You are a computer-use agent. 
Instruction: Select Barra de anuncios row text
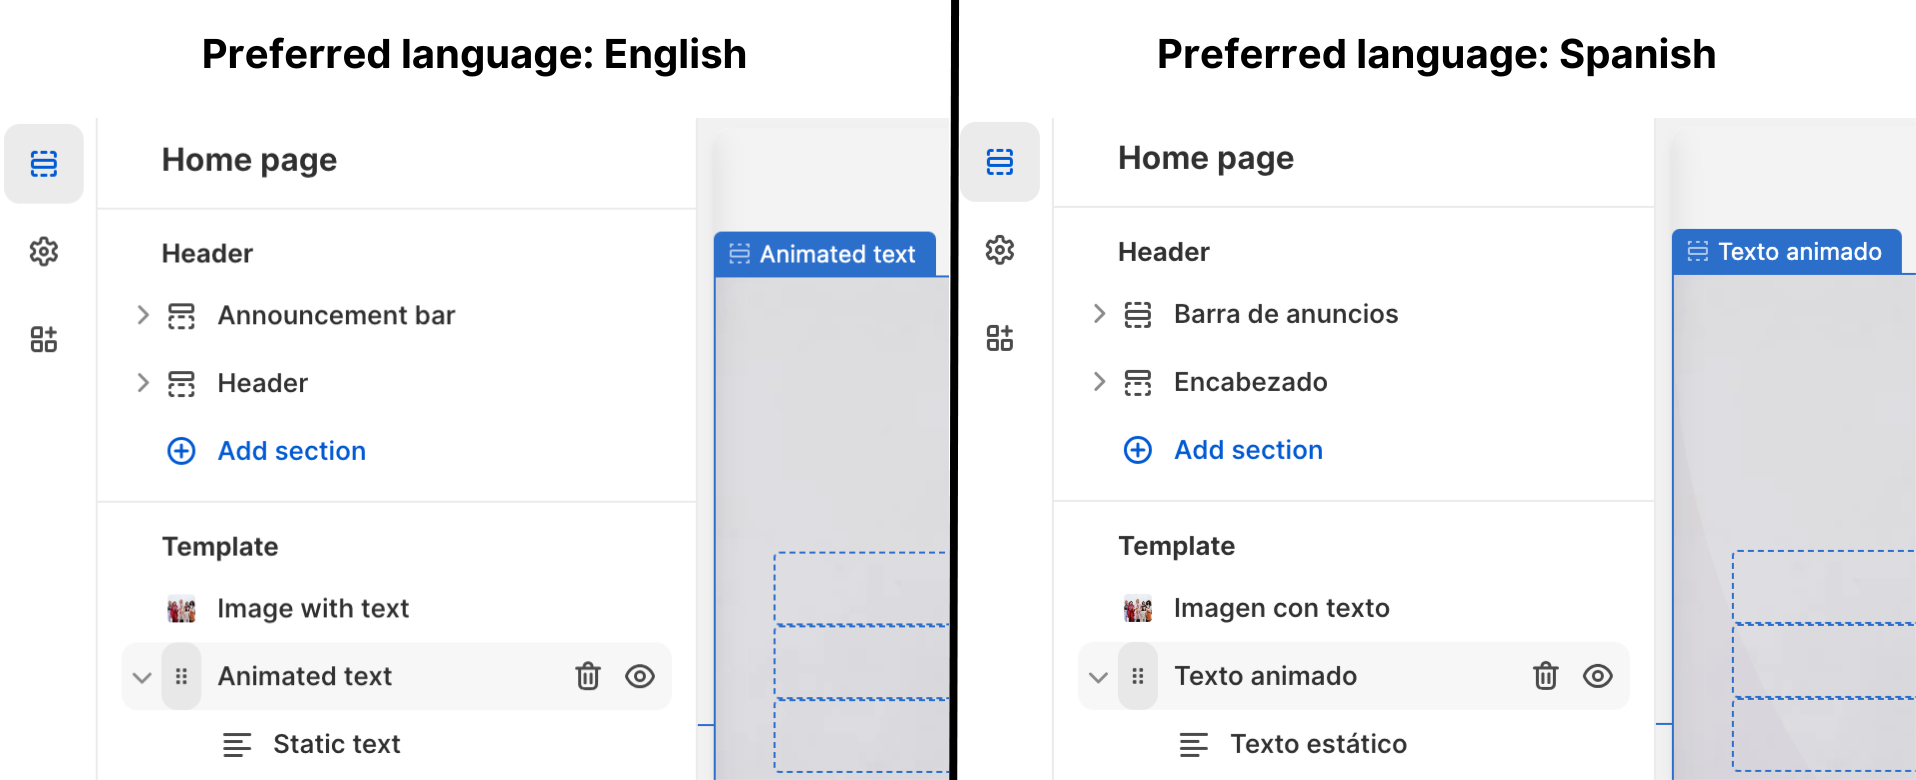[x=1286, y=315]
